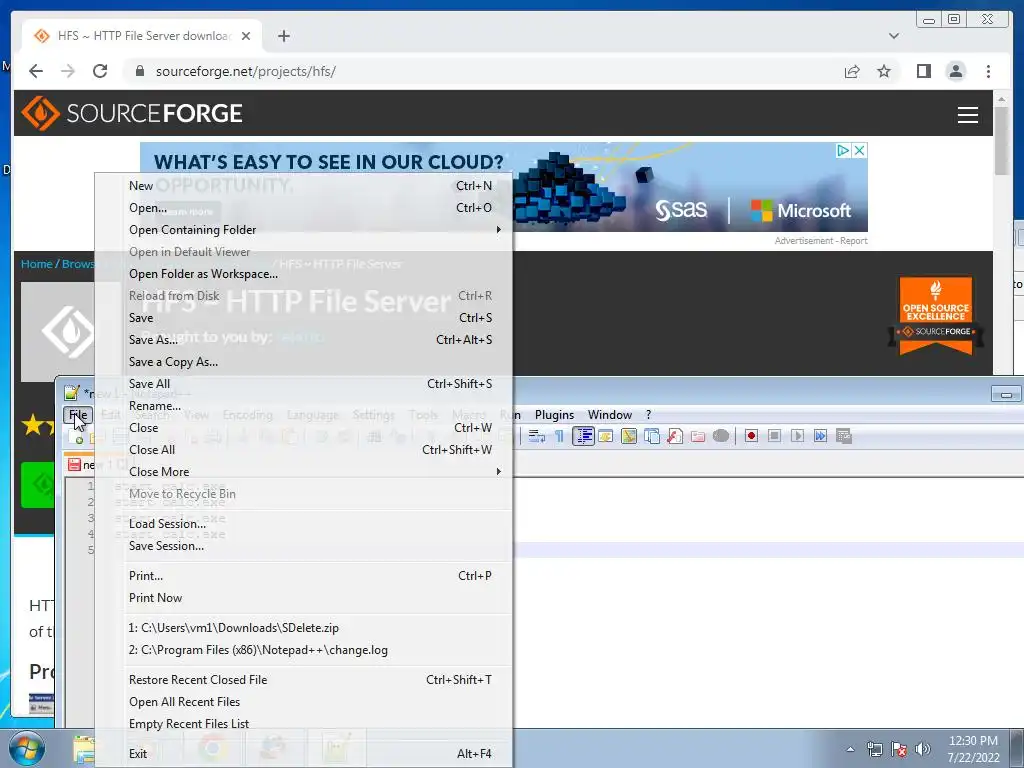The width and height of the screenshot is (1024, 768).
Task: Click Windows Start button
Action: click(x=27, y=748)
